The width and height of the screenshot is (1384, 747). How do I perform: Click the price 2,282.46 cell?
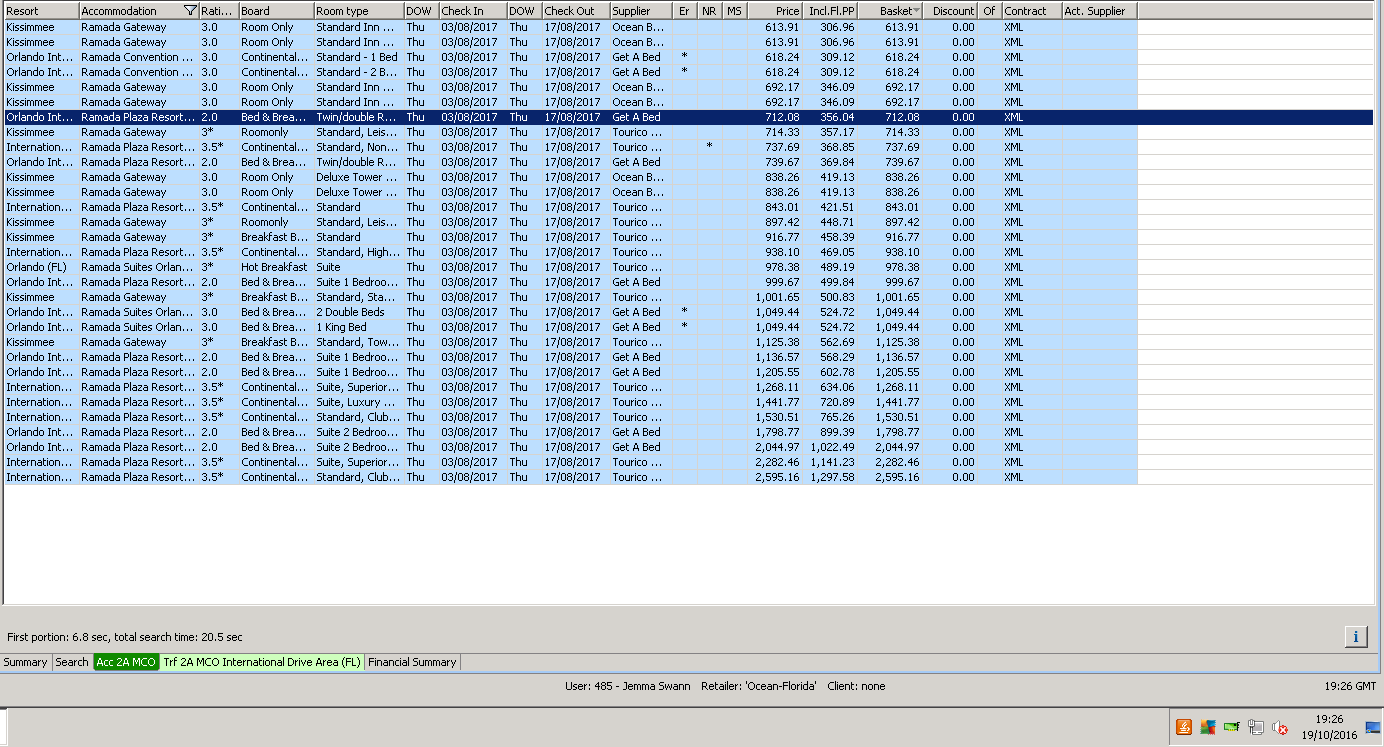pos(777,462)
